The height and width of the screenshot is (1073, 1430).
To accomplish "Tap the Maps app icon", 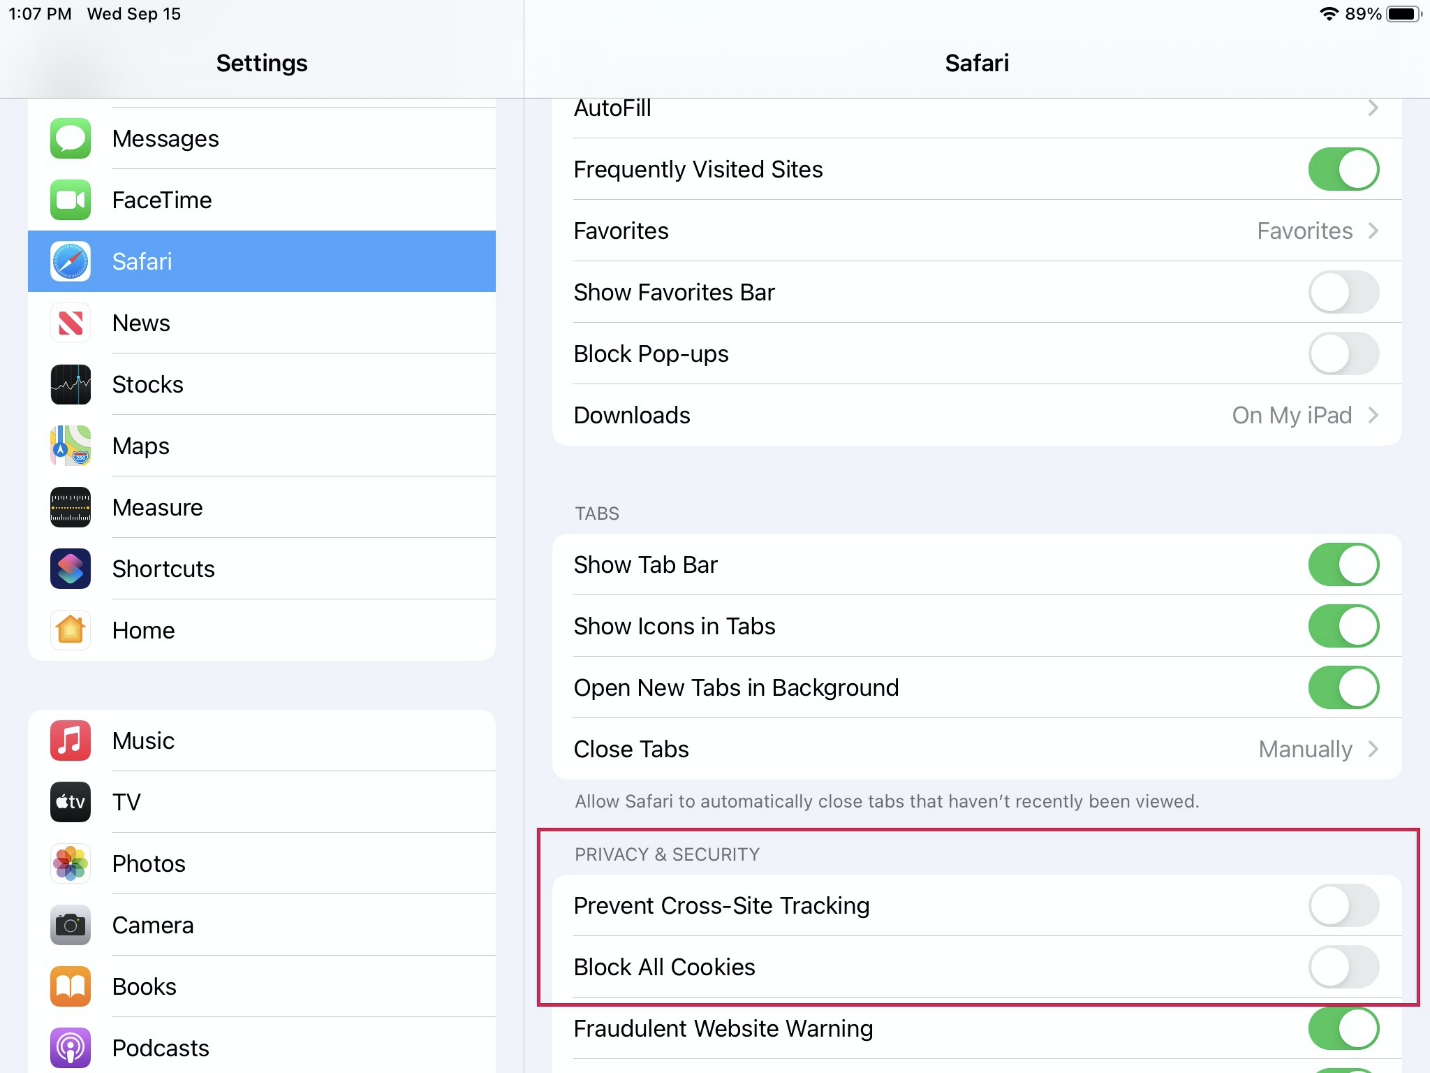I will [71, 446].
